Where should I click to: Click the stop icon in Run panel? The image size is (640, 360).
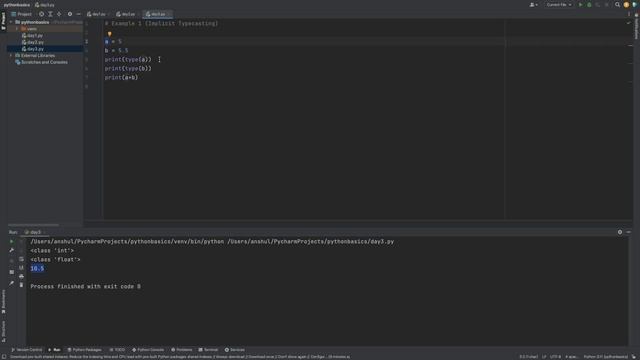click(11, 260)
